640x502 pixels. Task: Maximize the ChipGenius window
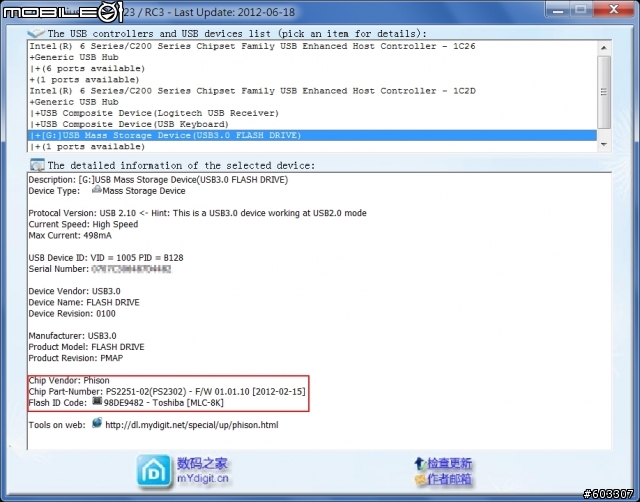coord(581,10)
